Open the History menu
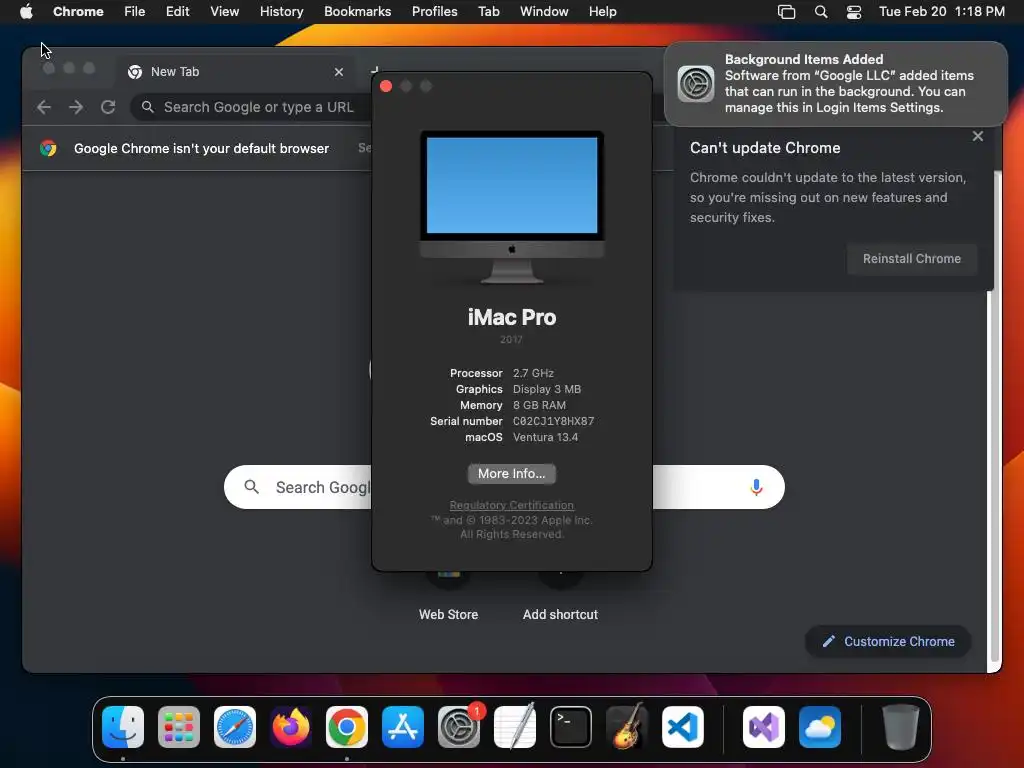This screenshot has height=768, width=1024. tap(281, 11)
